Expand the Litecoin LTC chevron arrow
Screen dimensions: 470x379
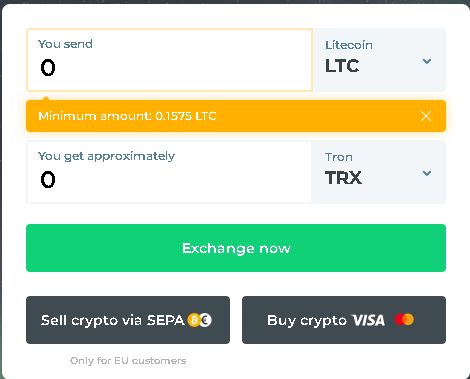427,61
